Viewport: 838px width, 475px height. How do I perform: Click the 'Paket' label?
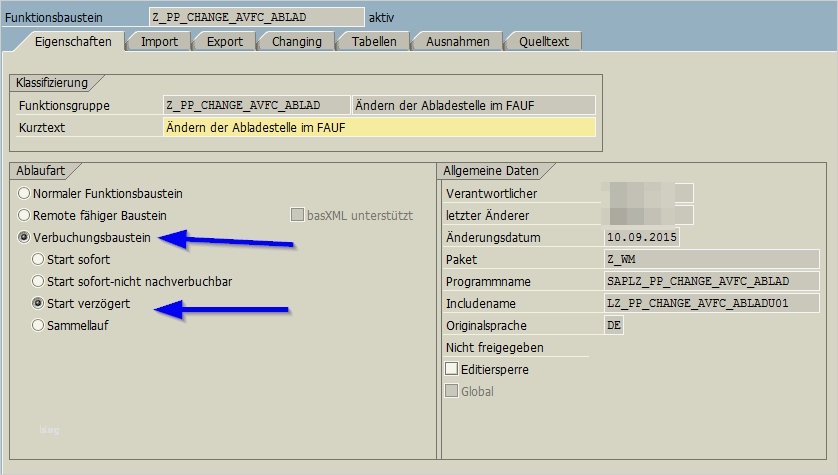(461, 260)
